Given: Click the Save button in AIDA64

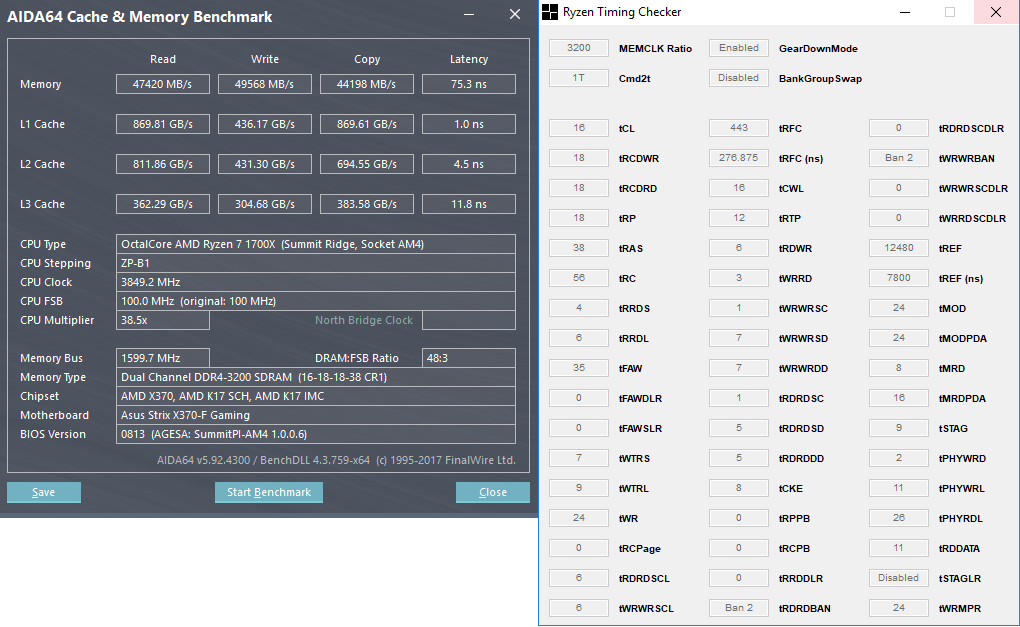Looking at the screenshot, I should click(x=44, y=492).
